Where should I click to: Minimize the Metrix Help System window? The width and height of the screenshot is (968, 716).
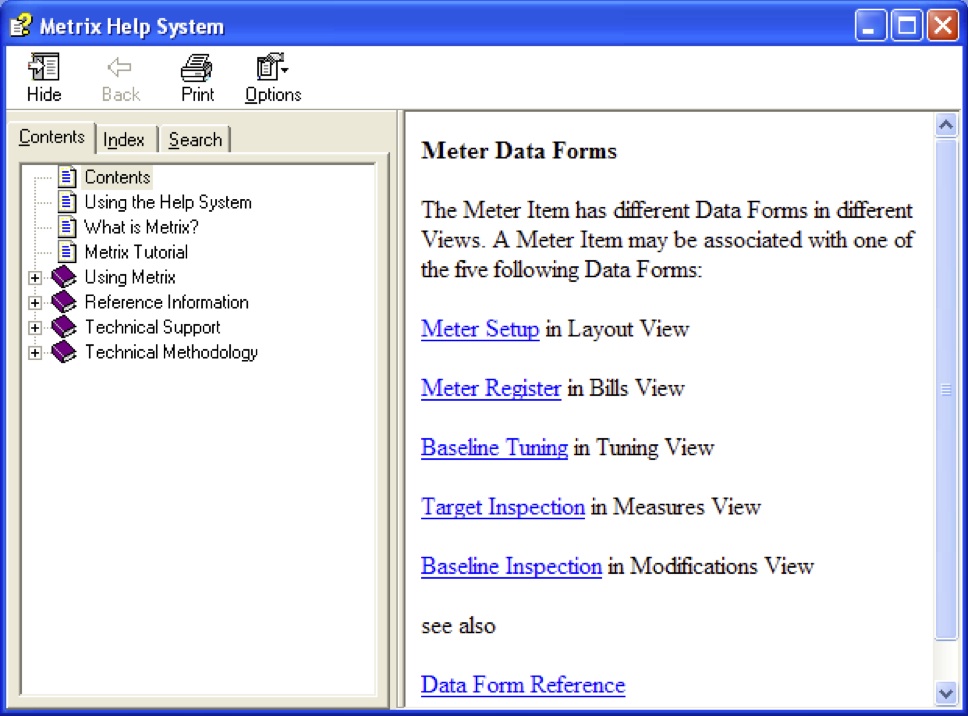click(870, 26)
